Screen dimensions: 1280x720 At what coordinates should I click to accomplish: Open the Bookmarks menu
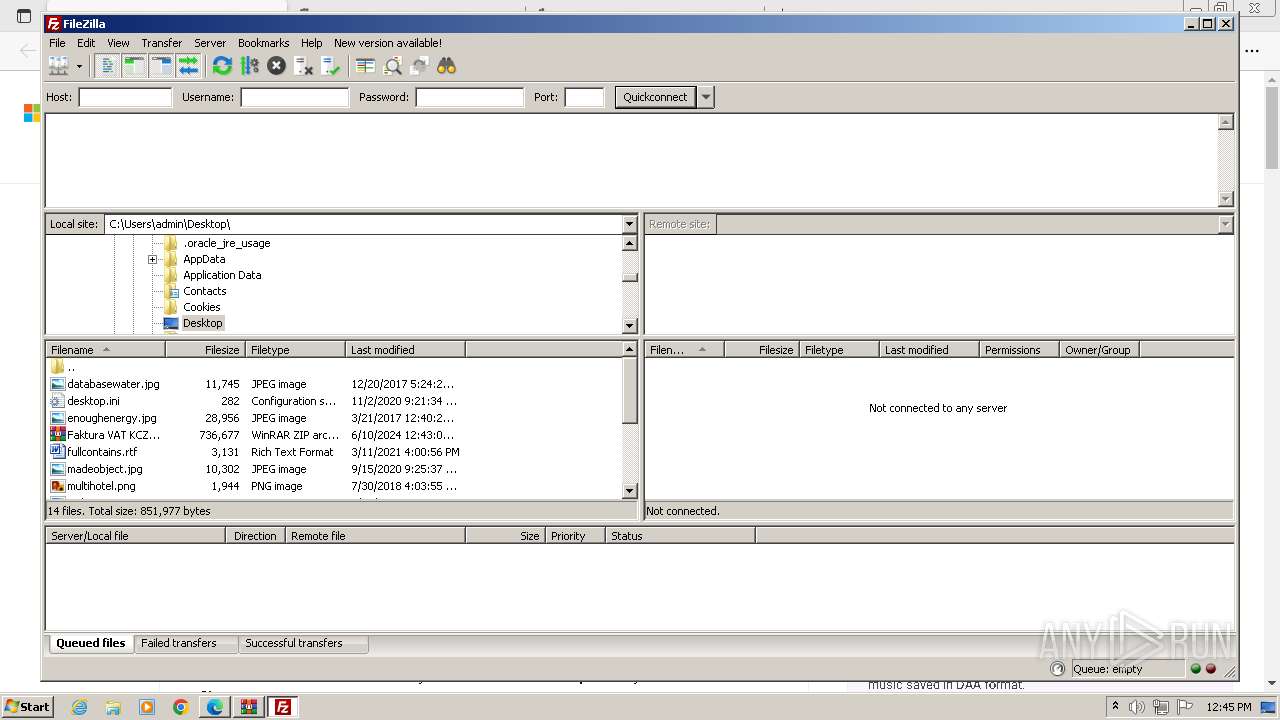(x=263, y=43)
